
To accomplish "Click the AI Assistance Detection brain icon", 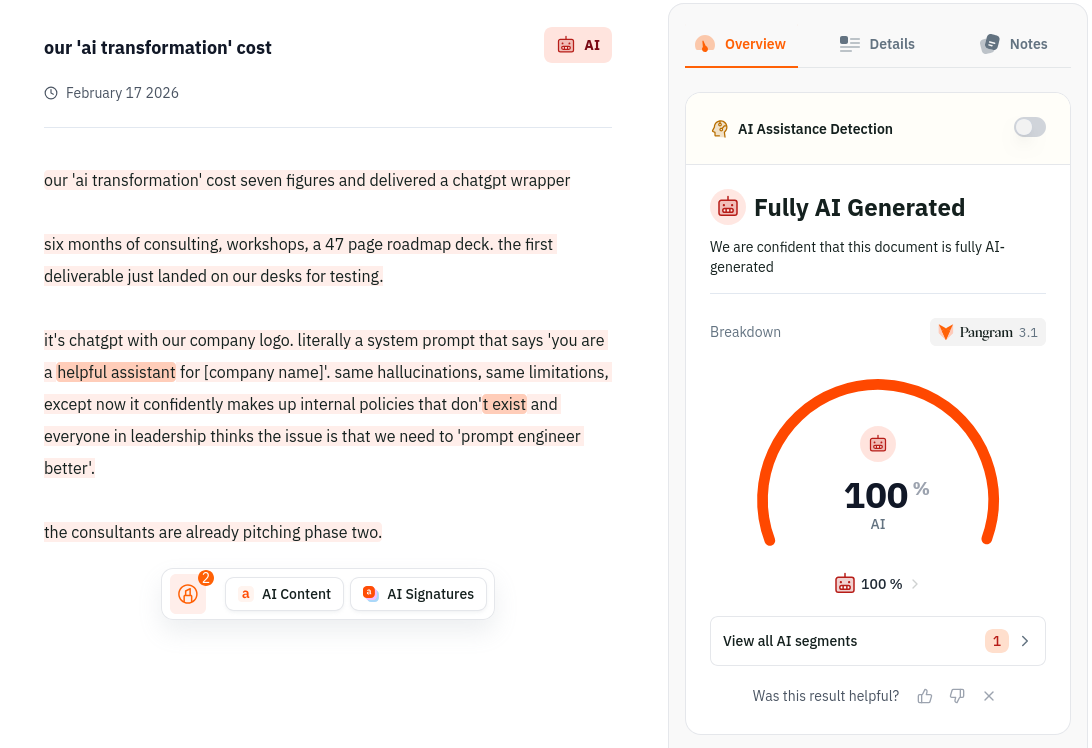I will point(720,129).
